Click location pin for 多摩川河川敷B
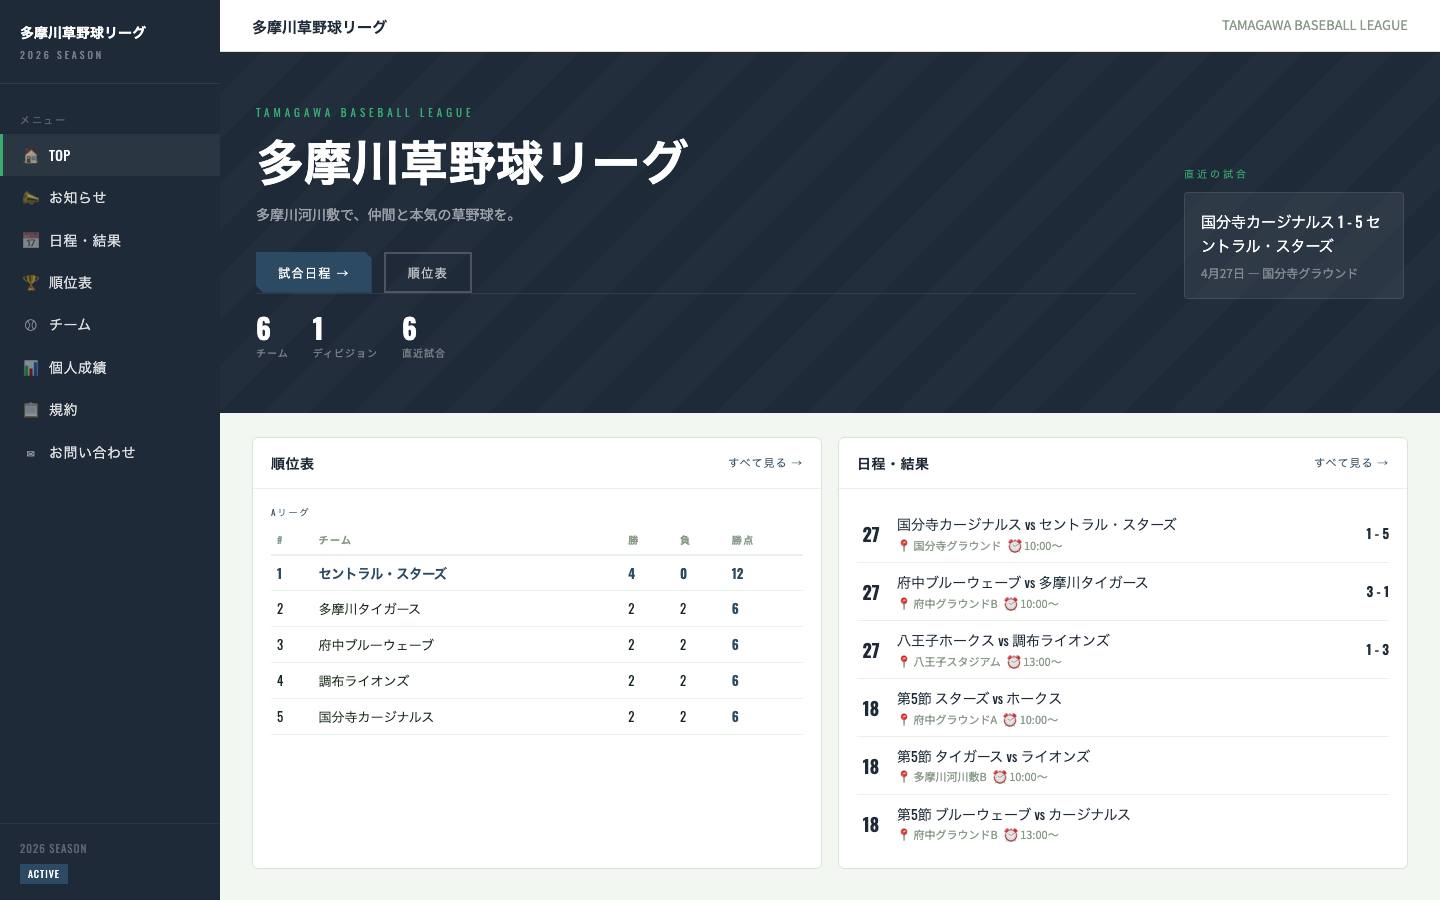 coord(903,777)
